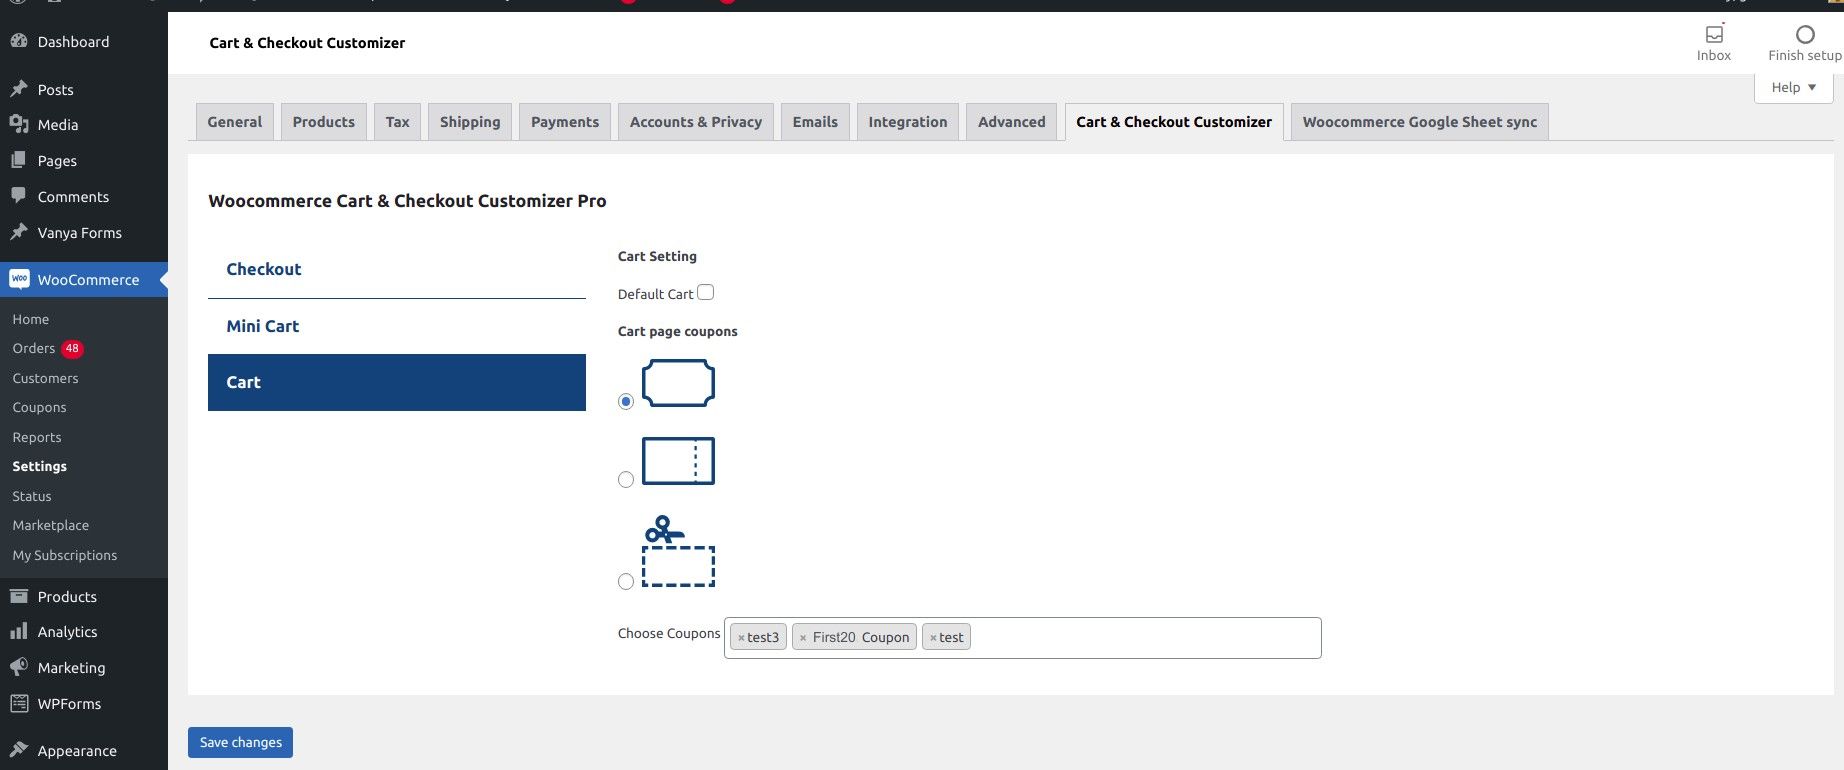1844x770 pixels.
Task: Toggle the Default Cart checkbox
Action: click(706, 292)
